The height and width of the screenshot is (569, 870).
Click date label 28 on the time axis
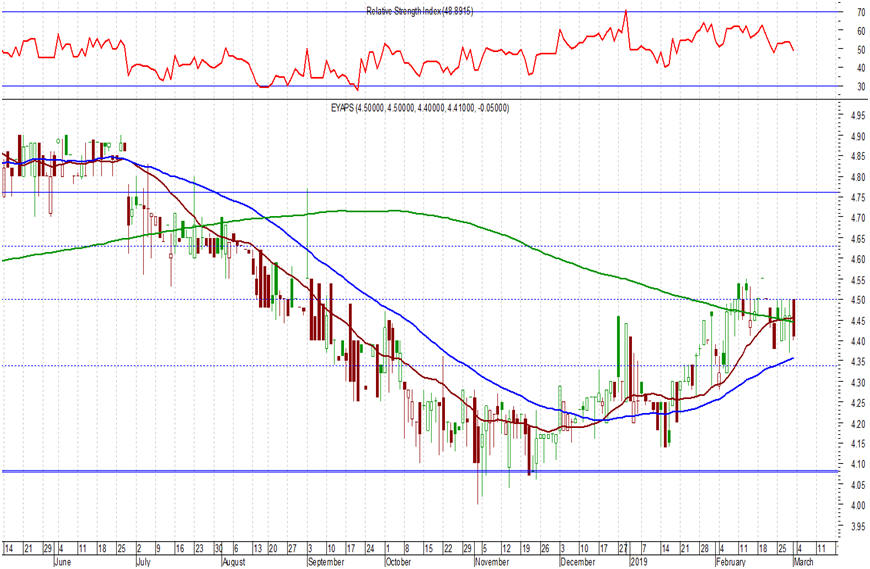click(705, 548)
